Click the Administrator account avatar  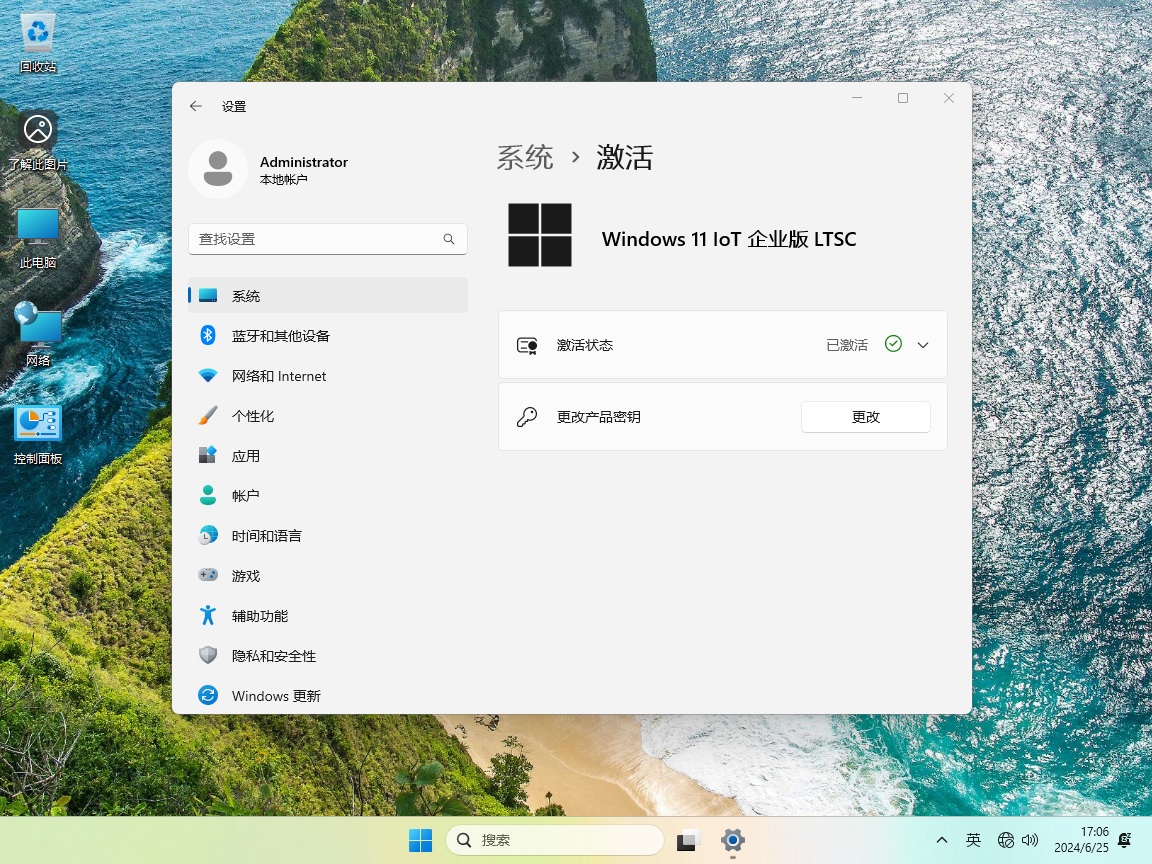pyautogui.click(x=217, y=169)
